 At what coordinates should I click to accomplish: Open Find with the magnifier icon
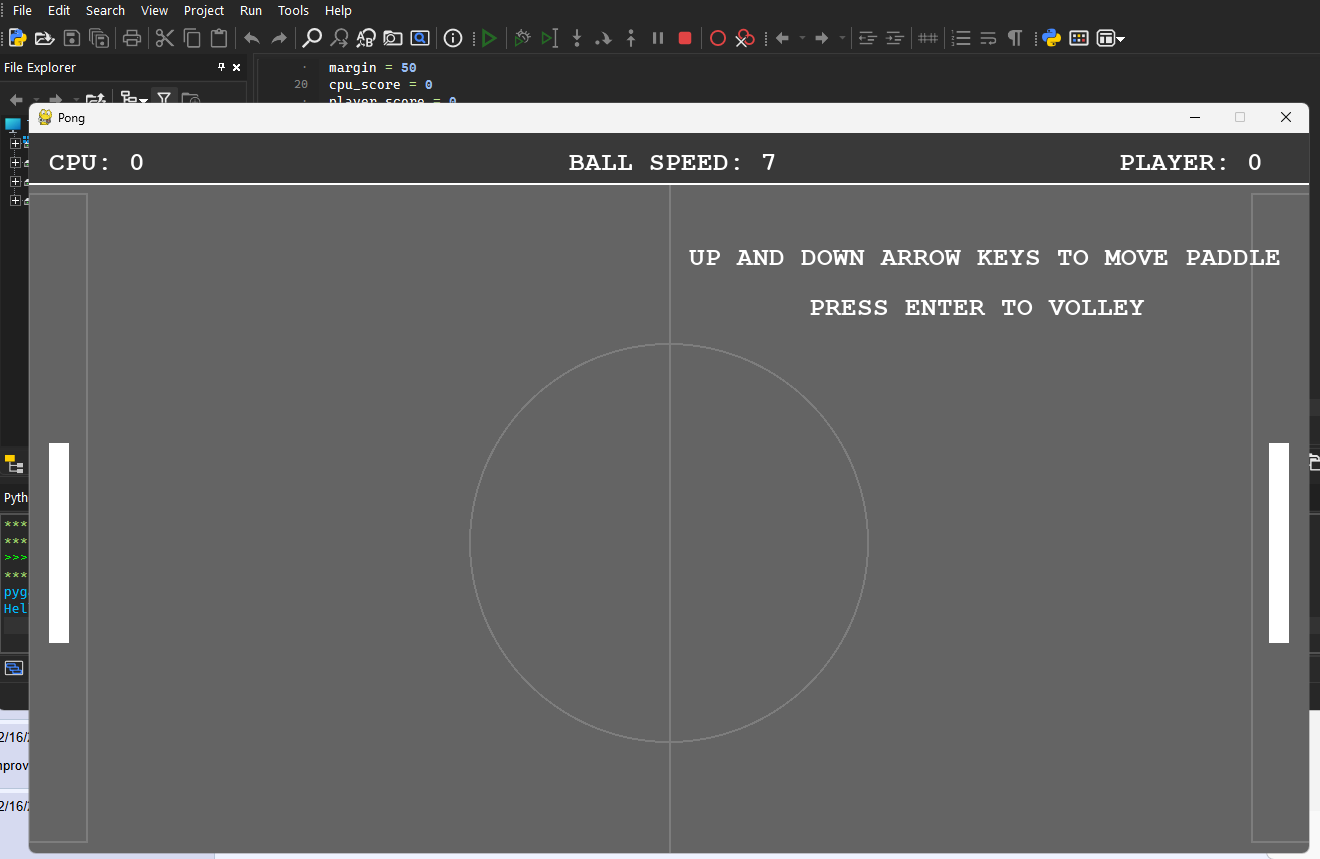point(312,38)
